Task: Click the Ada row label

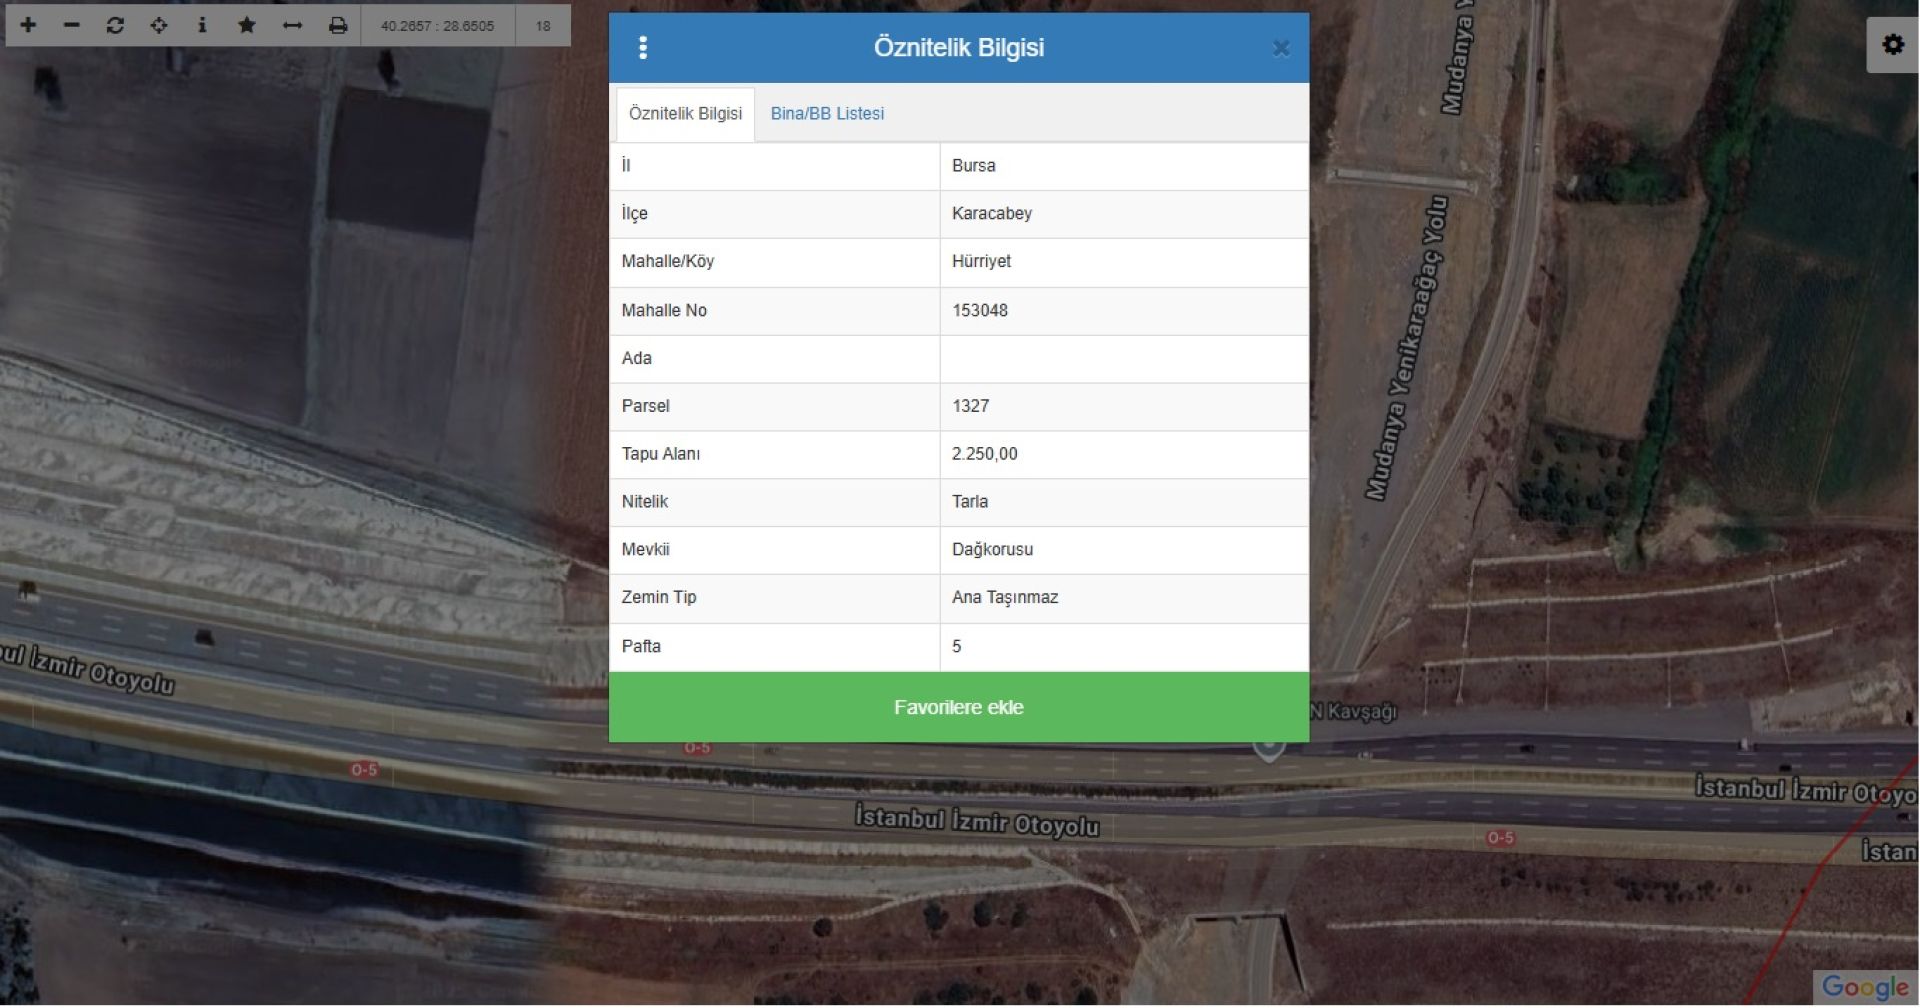Action: pyautogui.click(x=636, y=358)
